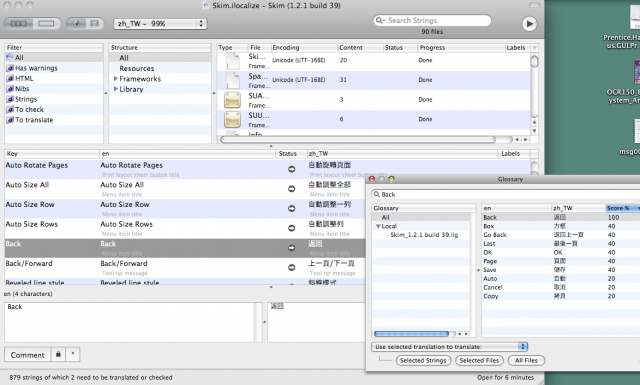This screenshot has width=640, height=385.
Task: Click the toolbar toggle pill button
Action: pyautogui.click(x=534, y=5)
